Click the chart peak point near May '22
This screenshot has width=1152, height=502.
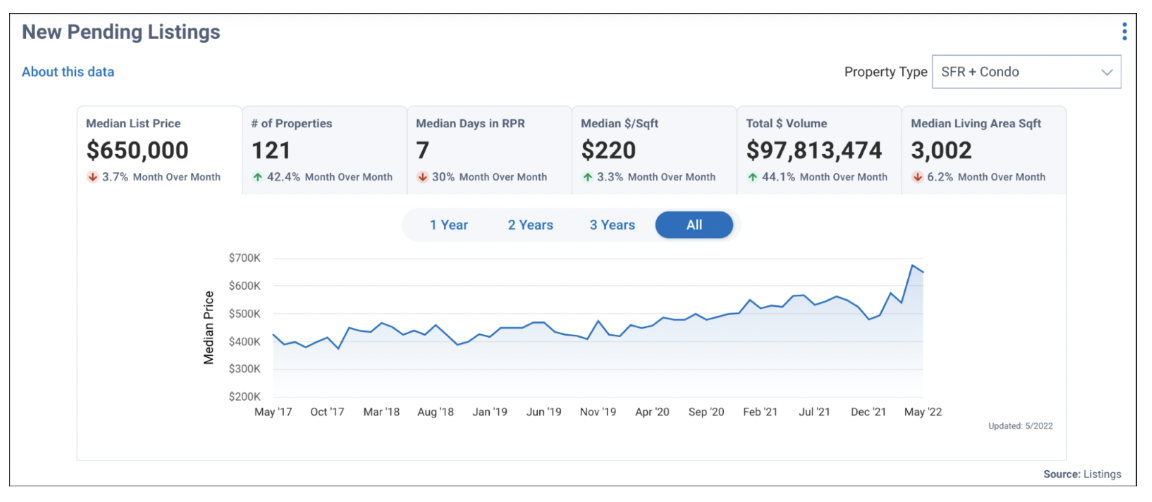(912, 265)
